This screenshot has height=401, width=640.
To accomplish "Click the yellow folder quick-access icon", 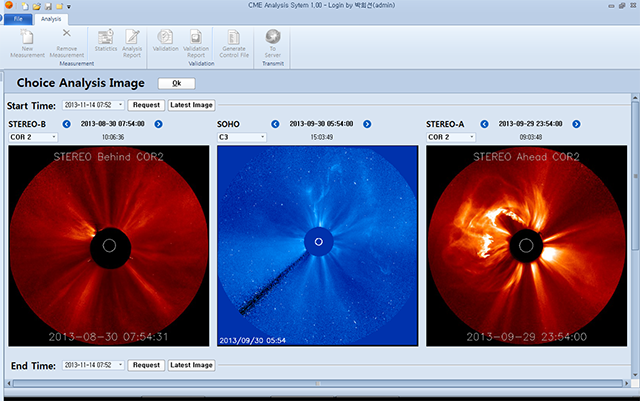I will (59, 6).
